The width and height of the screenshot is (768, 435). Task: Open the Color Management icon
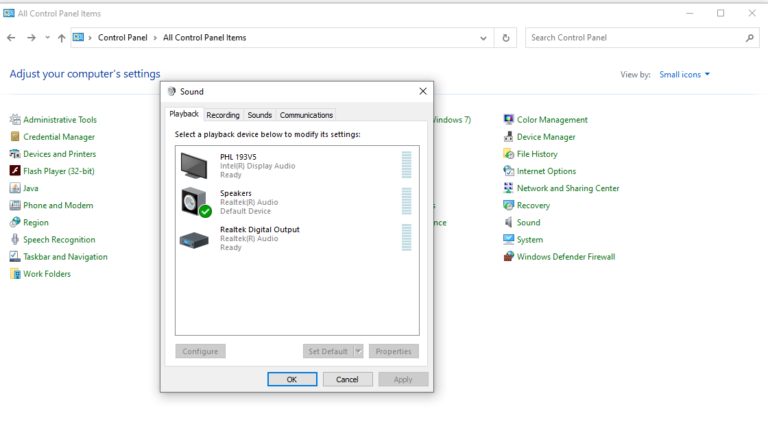coord(509,120)
